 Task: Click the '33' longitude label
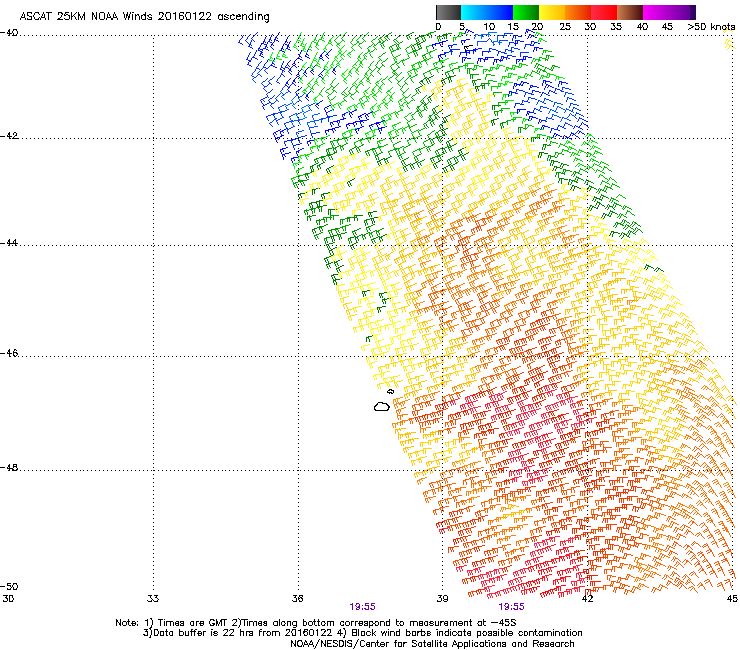point(153,599)
